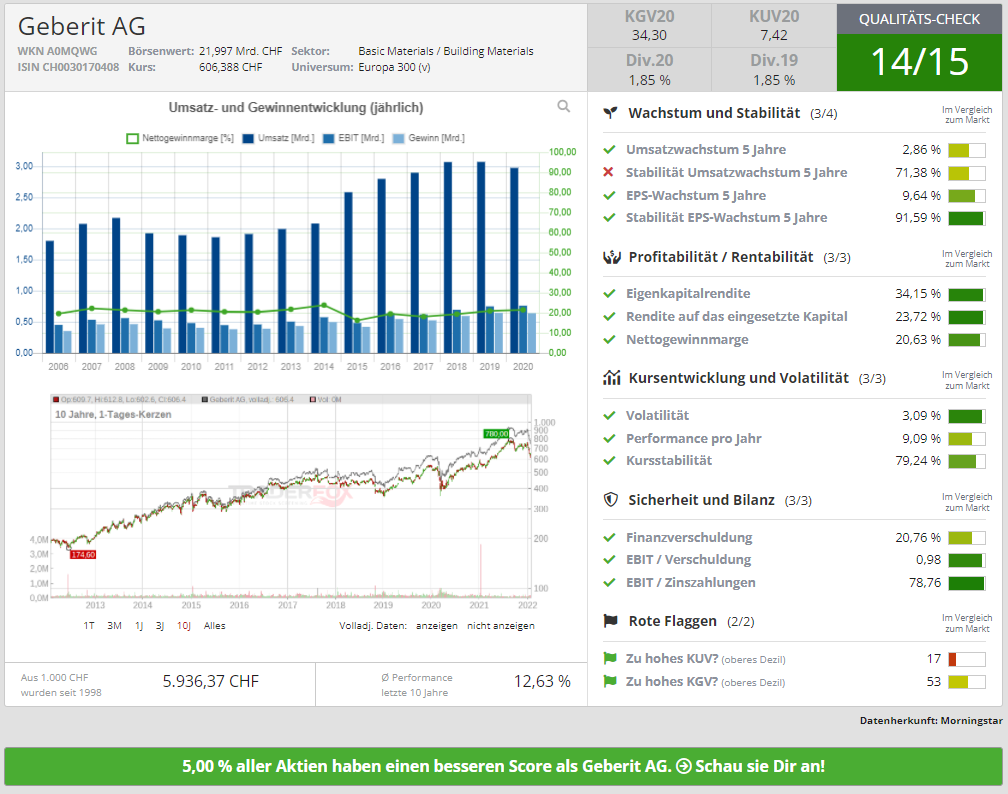The image size is (1008, 794).
Task: Click the 2018 Umsatz bar in chart
Action: click(448, 257)
